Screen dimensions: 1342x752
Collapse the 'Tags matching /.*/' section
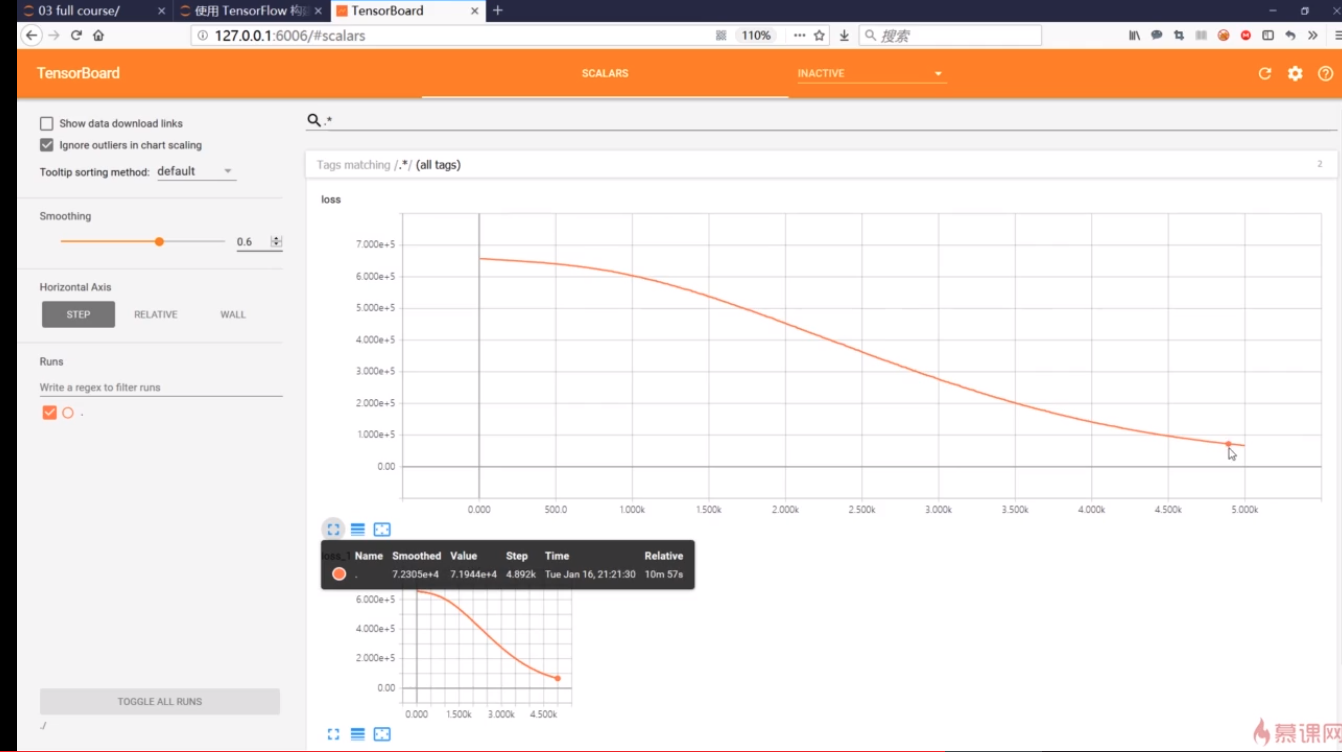tap(820, 164)
